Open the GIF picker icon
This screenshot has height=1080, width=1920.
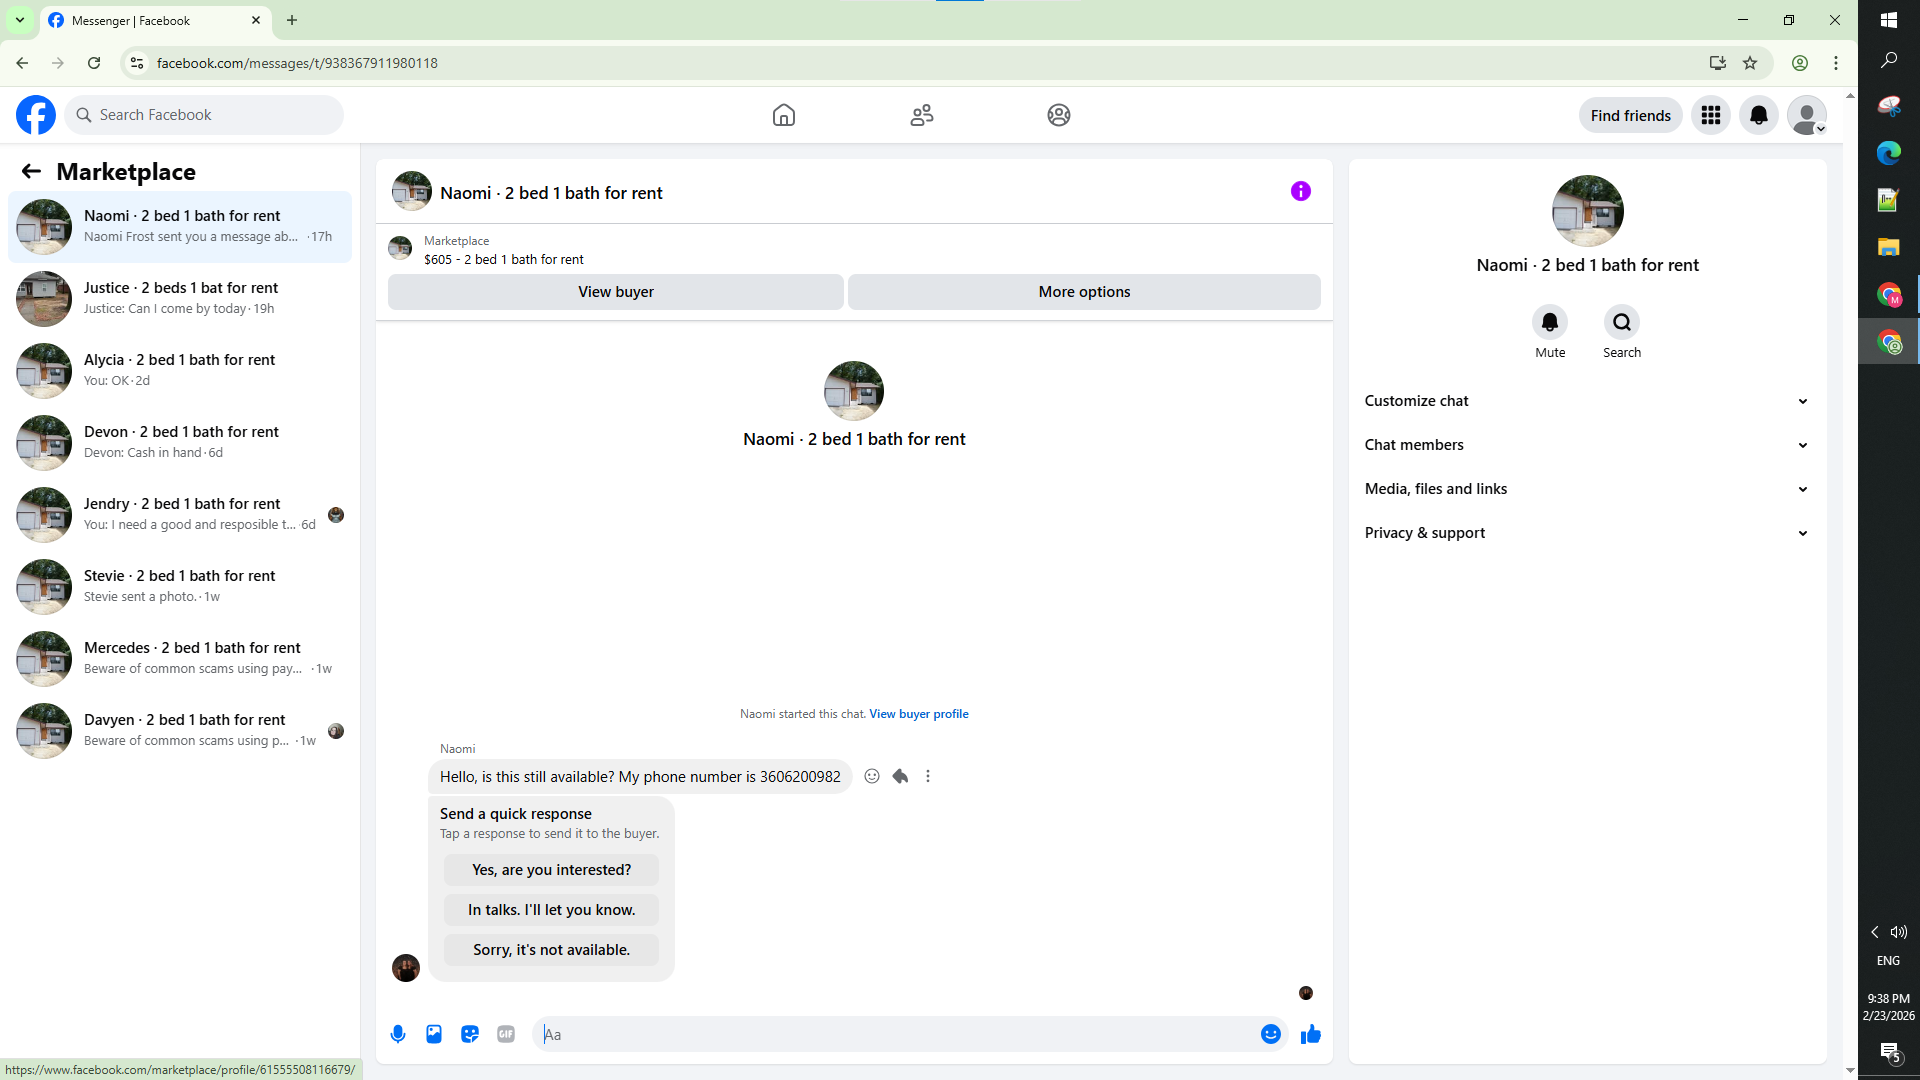[506, 1034]
